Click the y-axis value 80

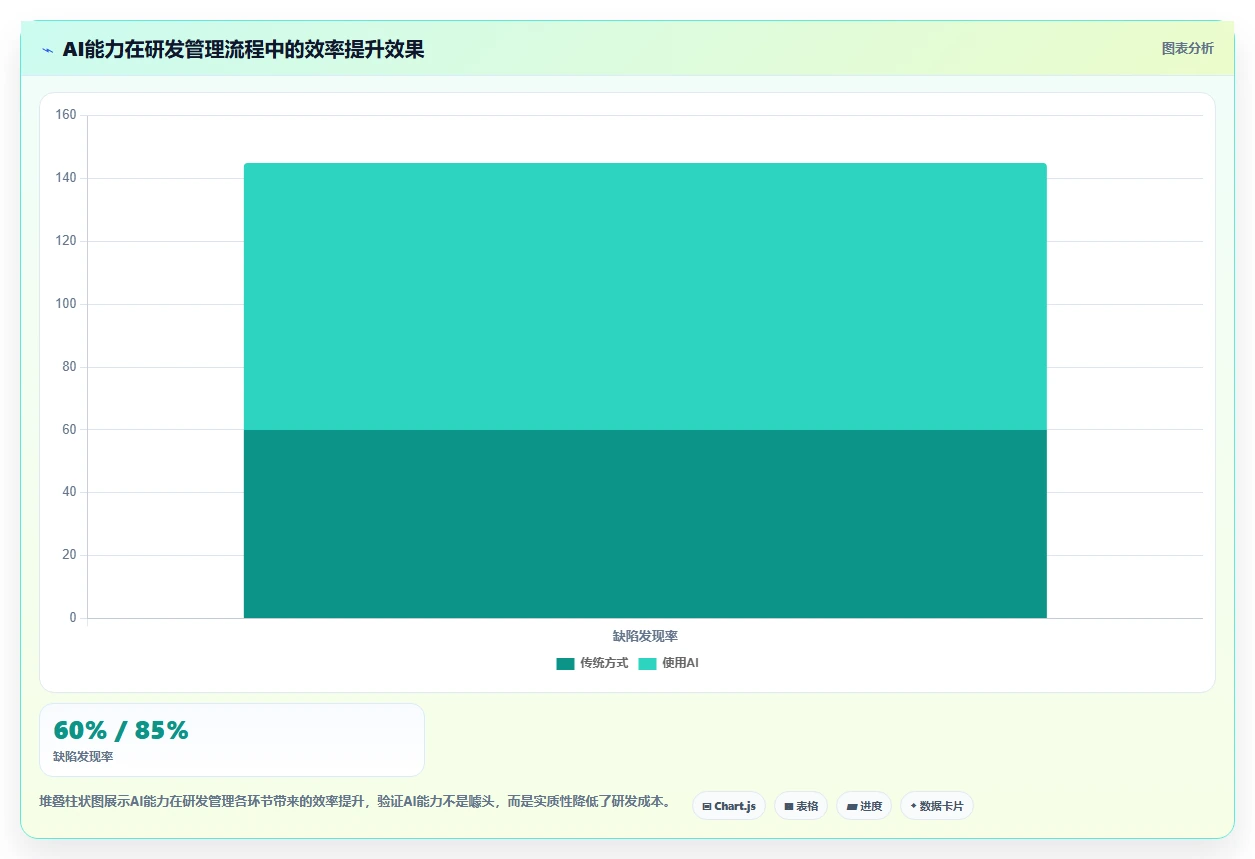pyautogui.click(x=69, y=367)
